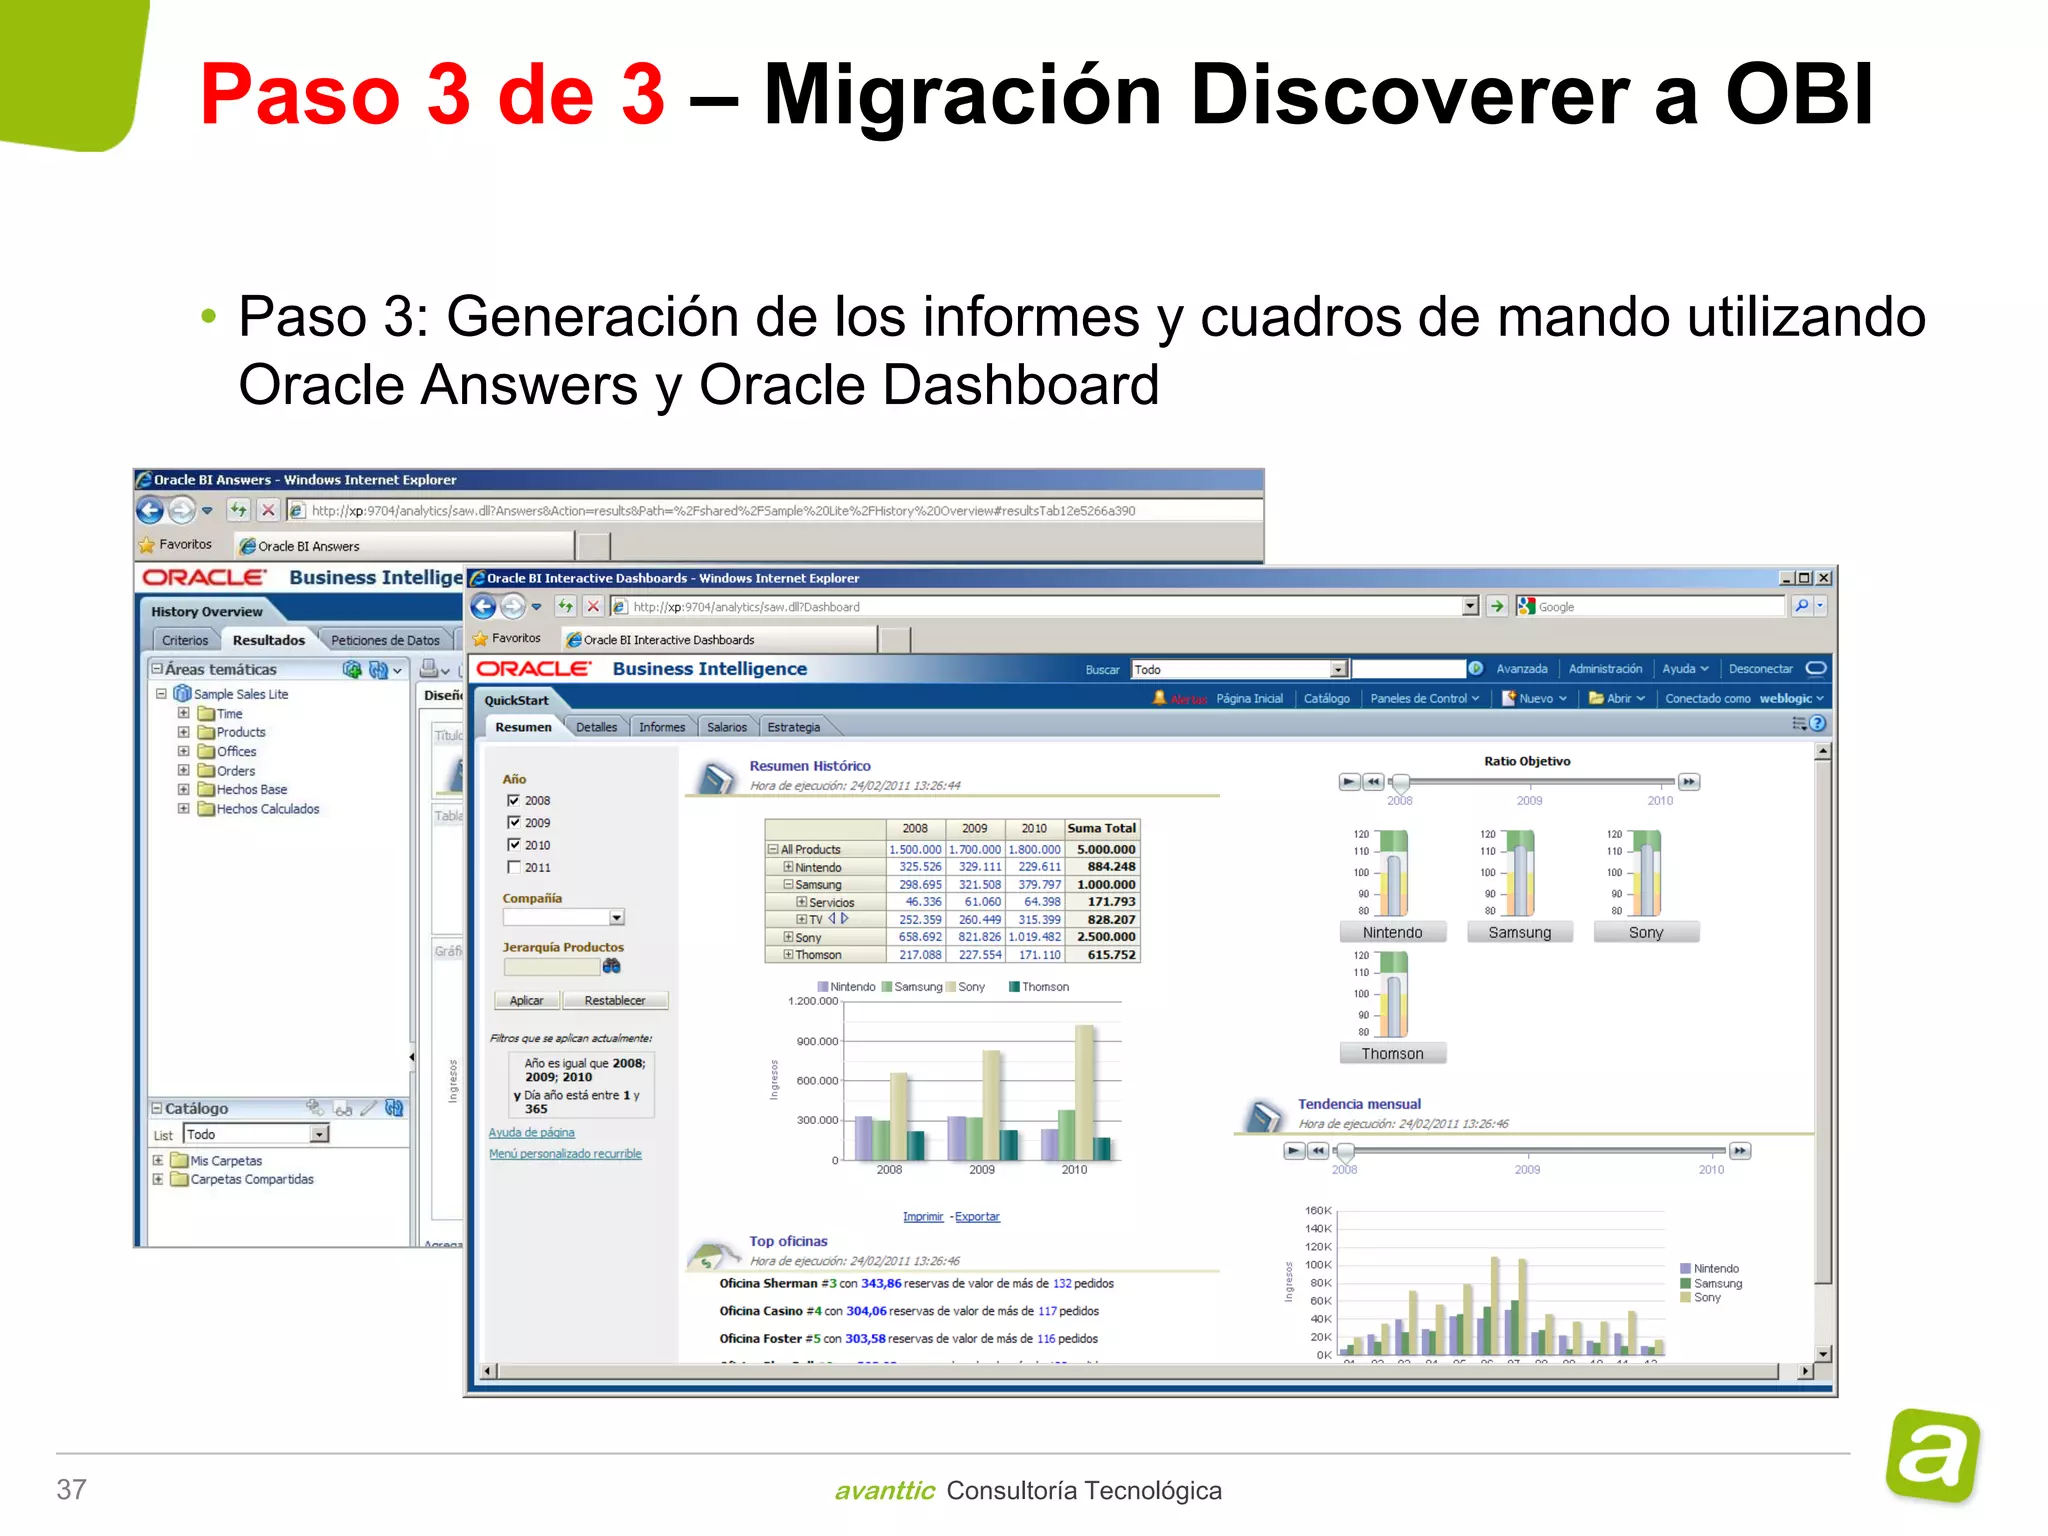Click the binoculars-glasses icon in the Catálogo header
The width and height of the screenshot is (2048, 1536).
(x=343, y=1108)
